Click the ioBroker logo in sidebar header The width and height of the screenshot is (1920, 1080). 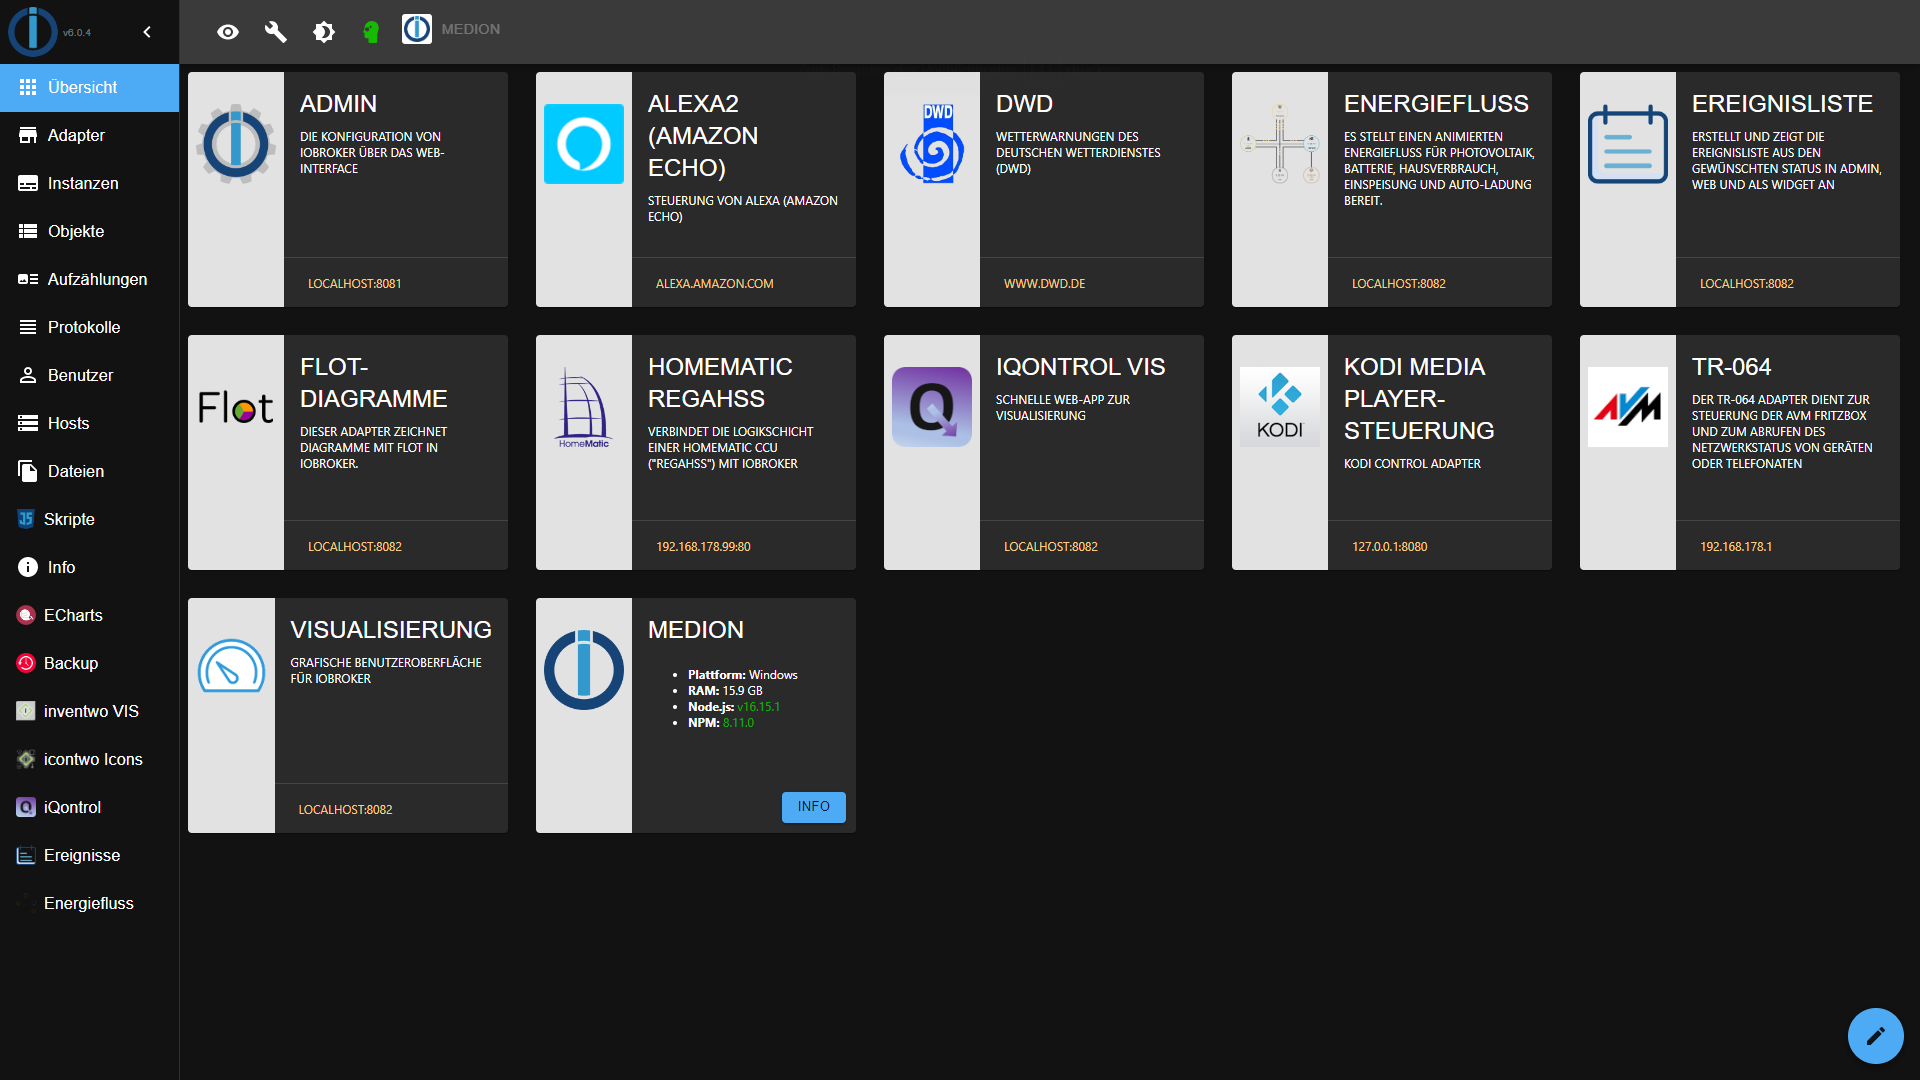pos(33,31)
